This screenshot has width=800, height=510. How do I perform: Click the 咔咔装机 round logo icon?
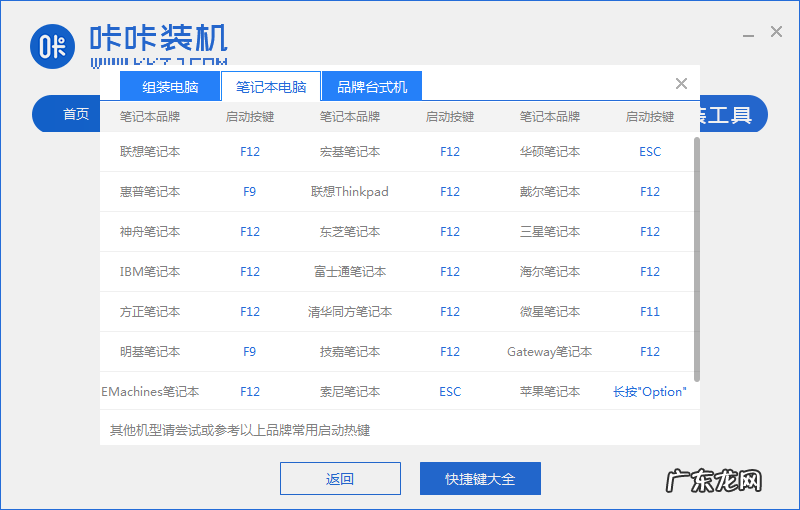point(53,46)
